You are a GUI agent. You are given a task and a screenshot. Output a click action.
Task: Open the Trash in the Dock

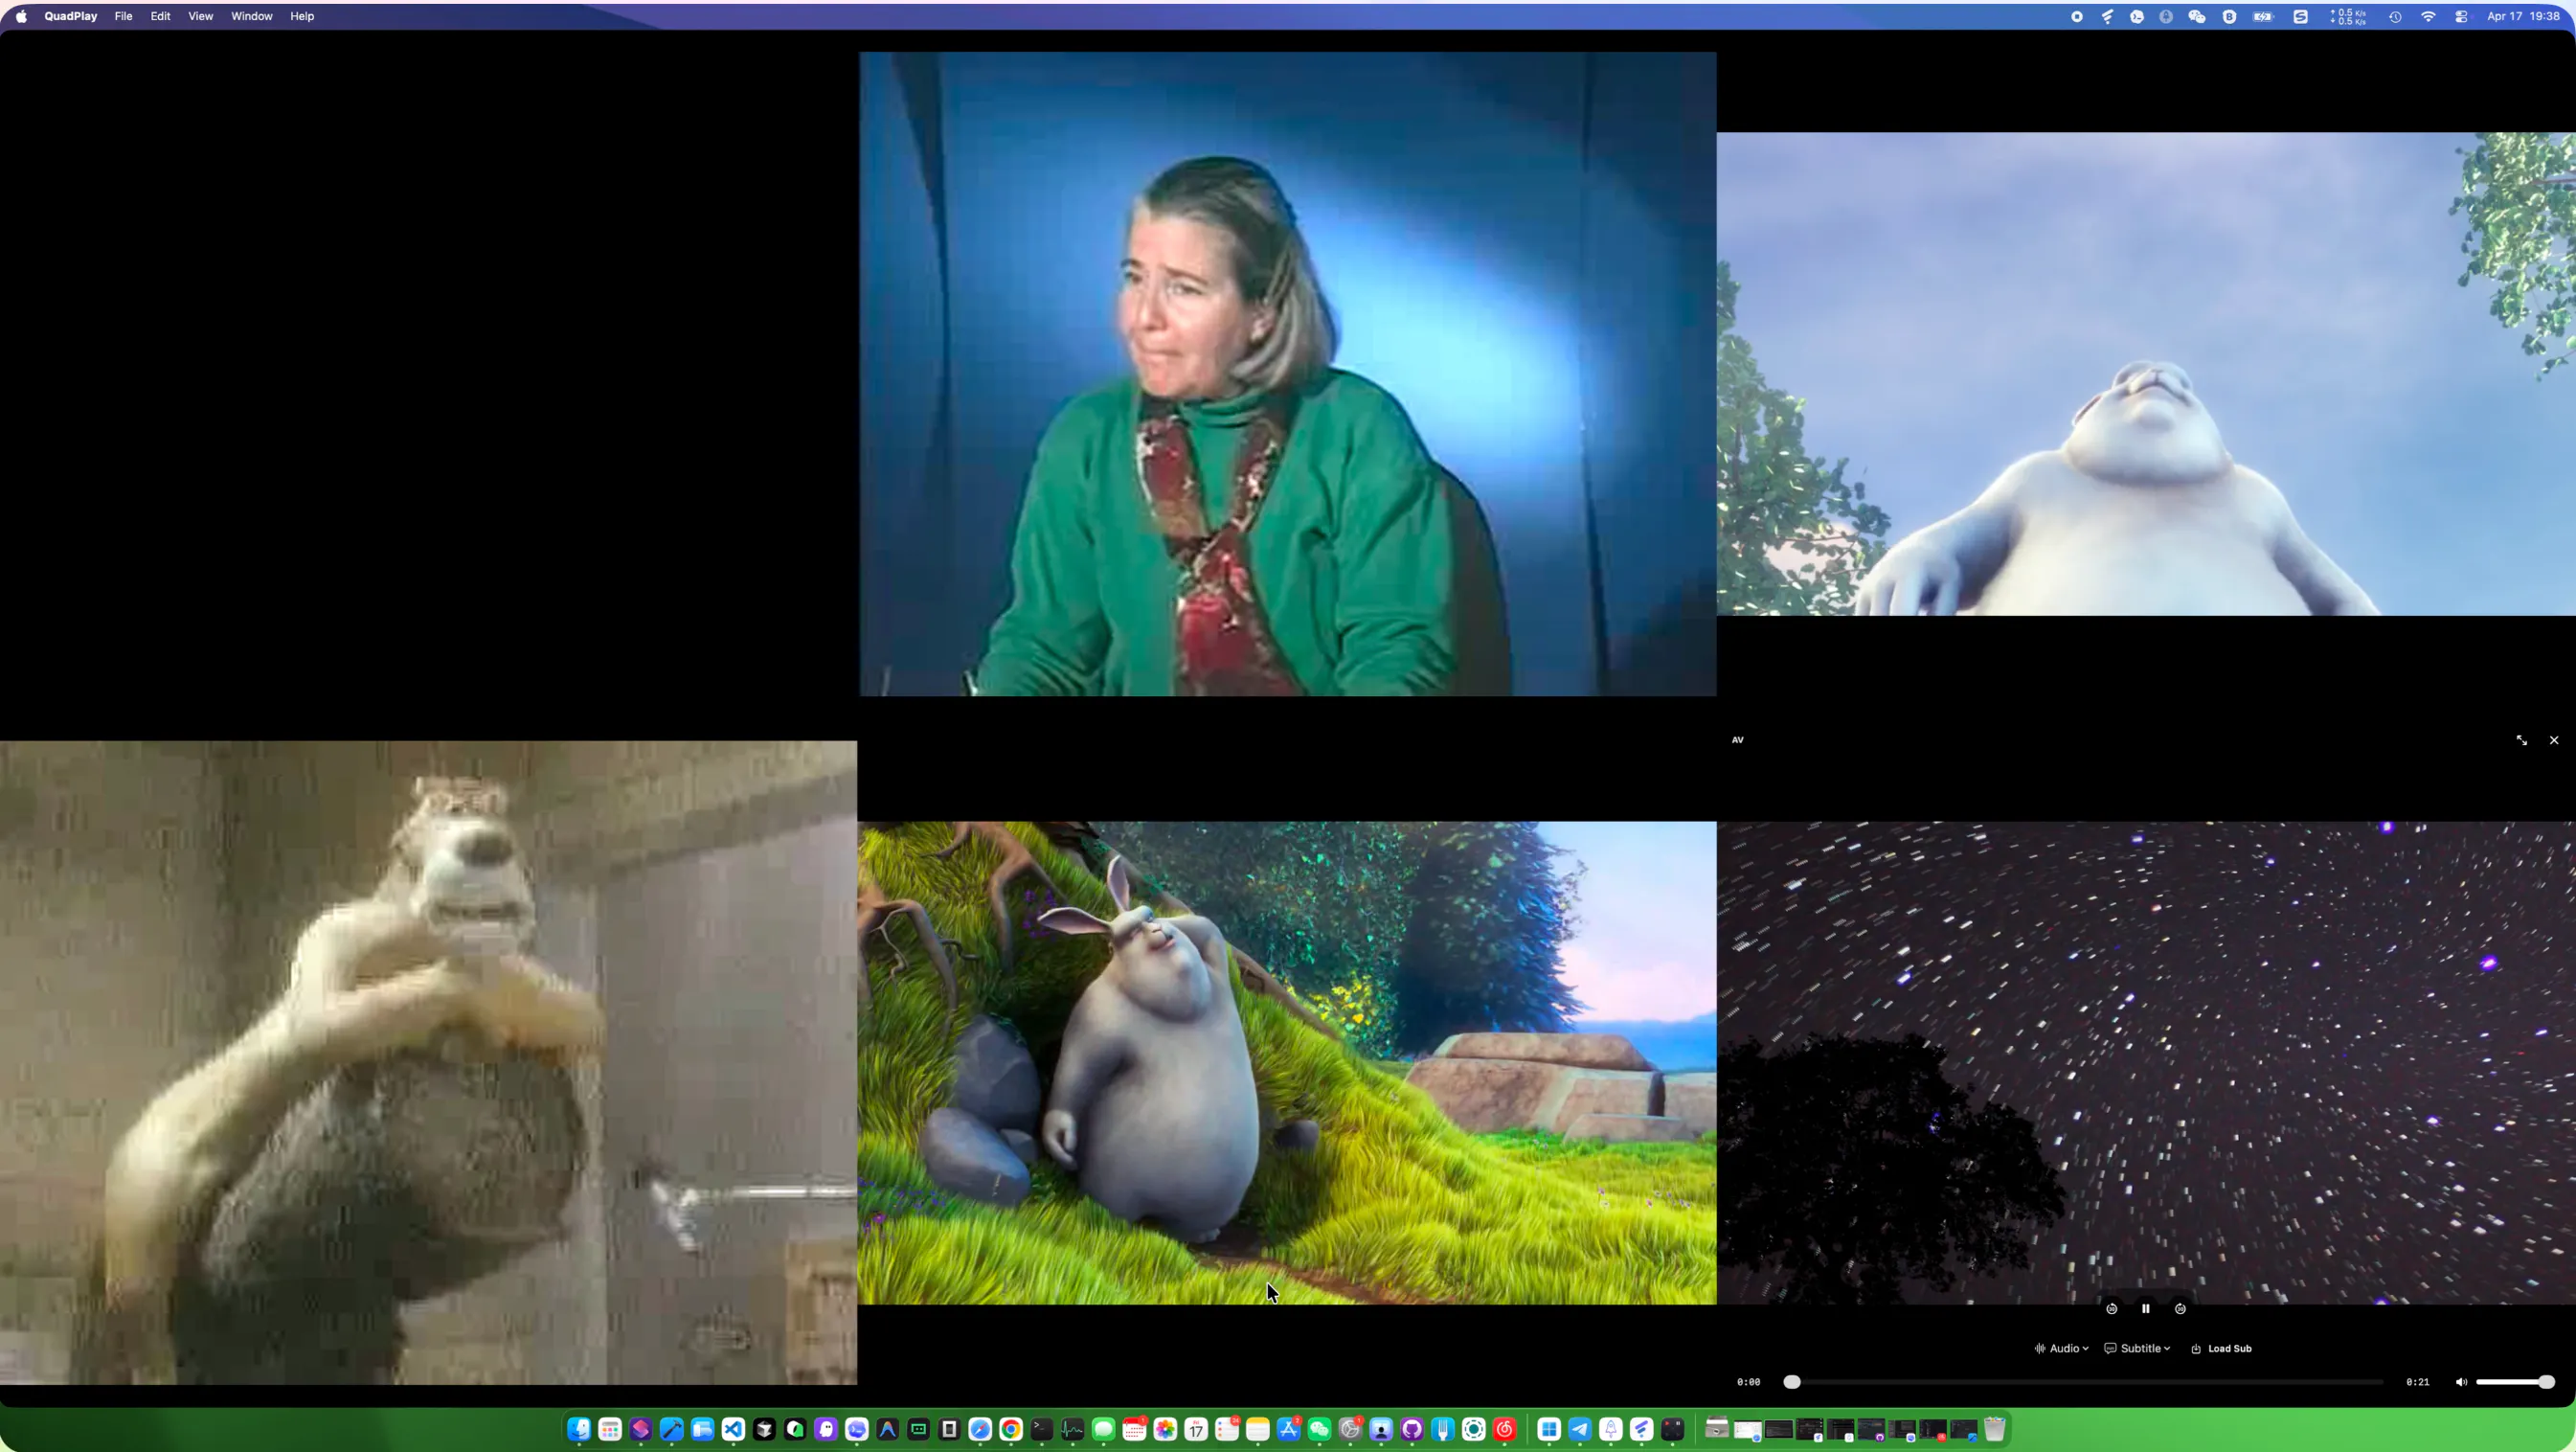coord(1994,1429)
